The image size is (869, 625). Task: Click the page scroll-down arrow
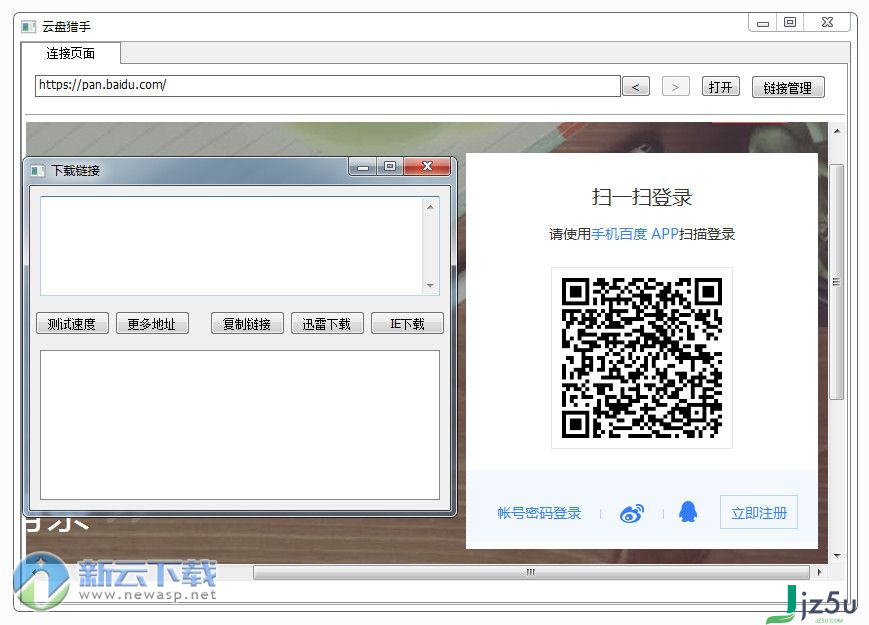837,555
